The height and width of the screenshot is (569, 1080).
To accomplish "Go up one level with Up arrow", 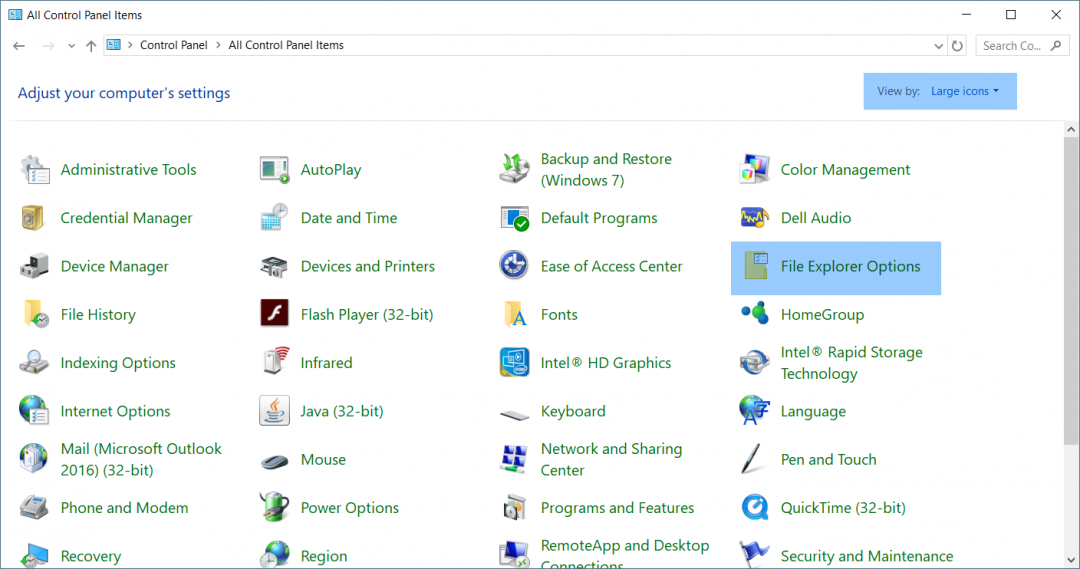I will coord(91,46).
